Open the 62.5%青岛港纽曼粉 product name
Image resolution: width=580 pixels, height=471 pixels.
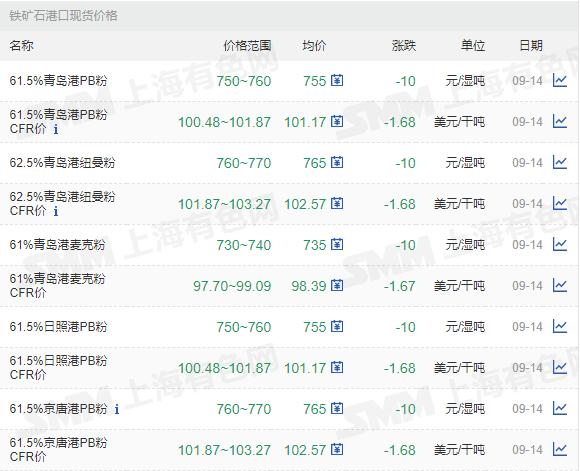coord(63,163)
